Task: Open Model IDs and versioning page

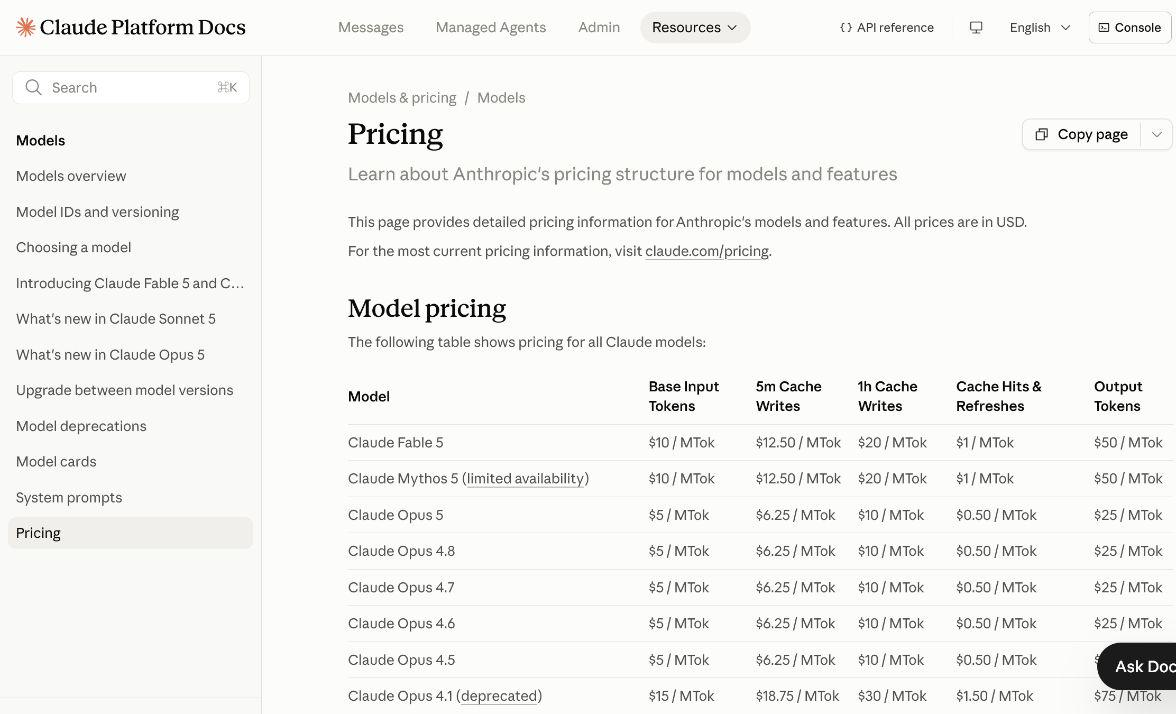Action: coord(98,212)
